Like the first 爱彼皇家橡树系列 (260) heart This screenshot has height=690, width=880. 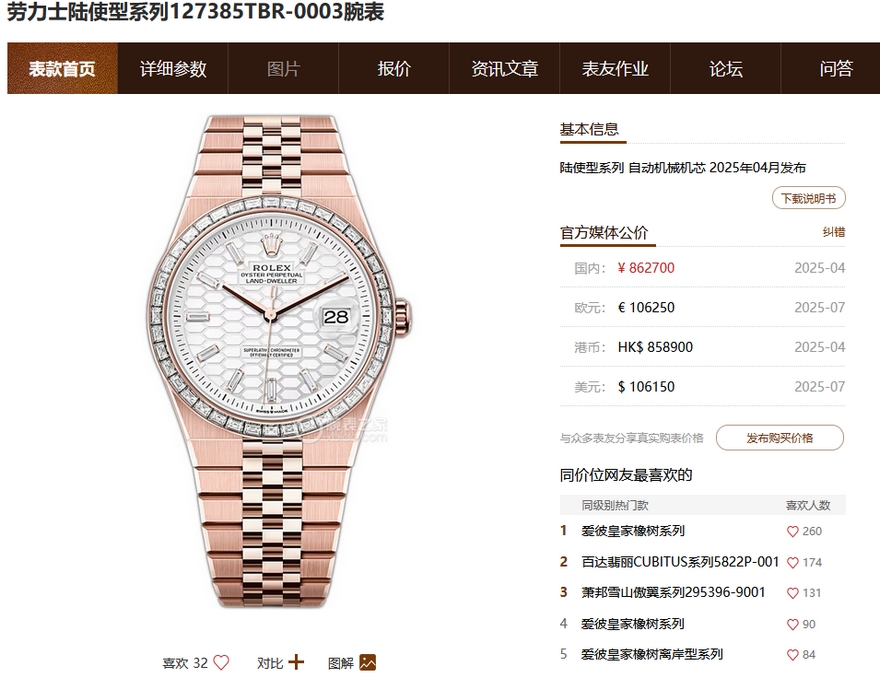[x=792, y=531]
